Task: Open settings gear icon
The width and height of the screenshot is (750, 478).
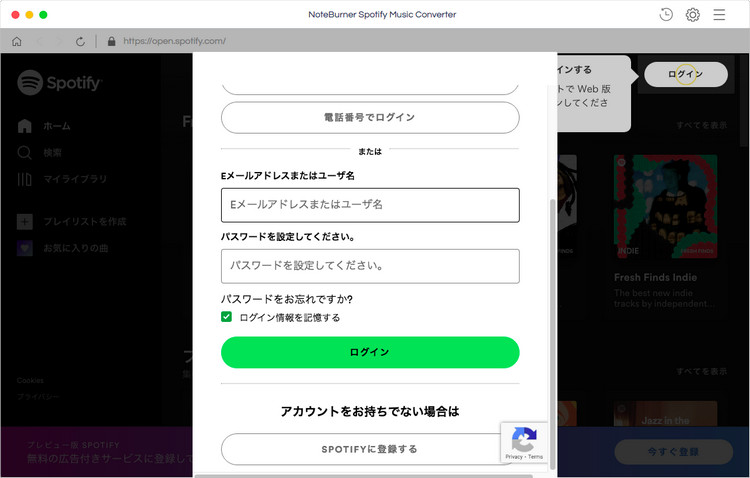Action: (693, 14)
